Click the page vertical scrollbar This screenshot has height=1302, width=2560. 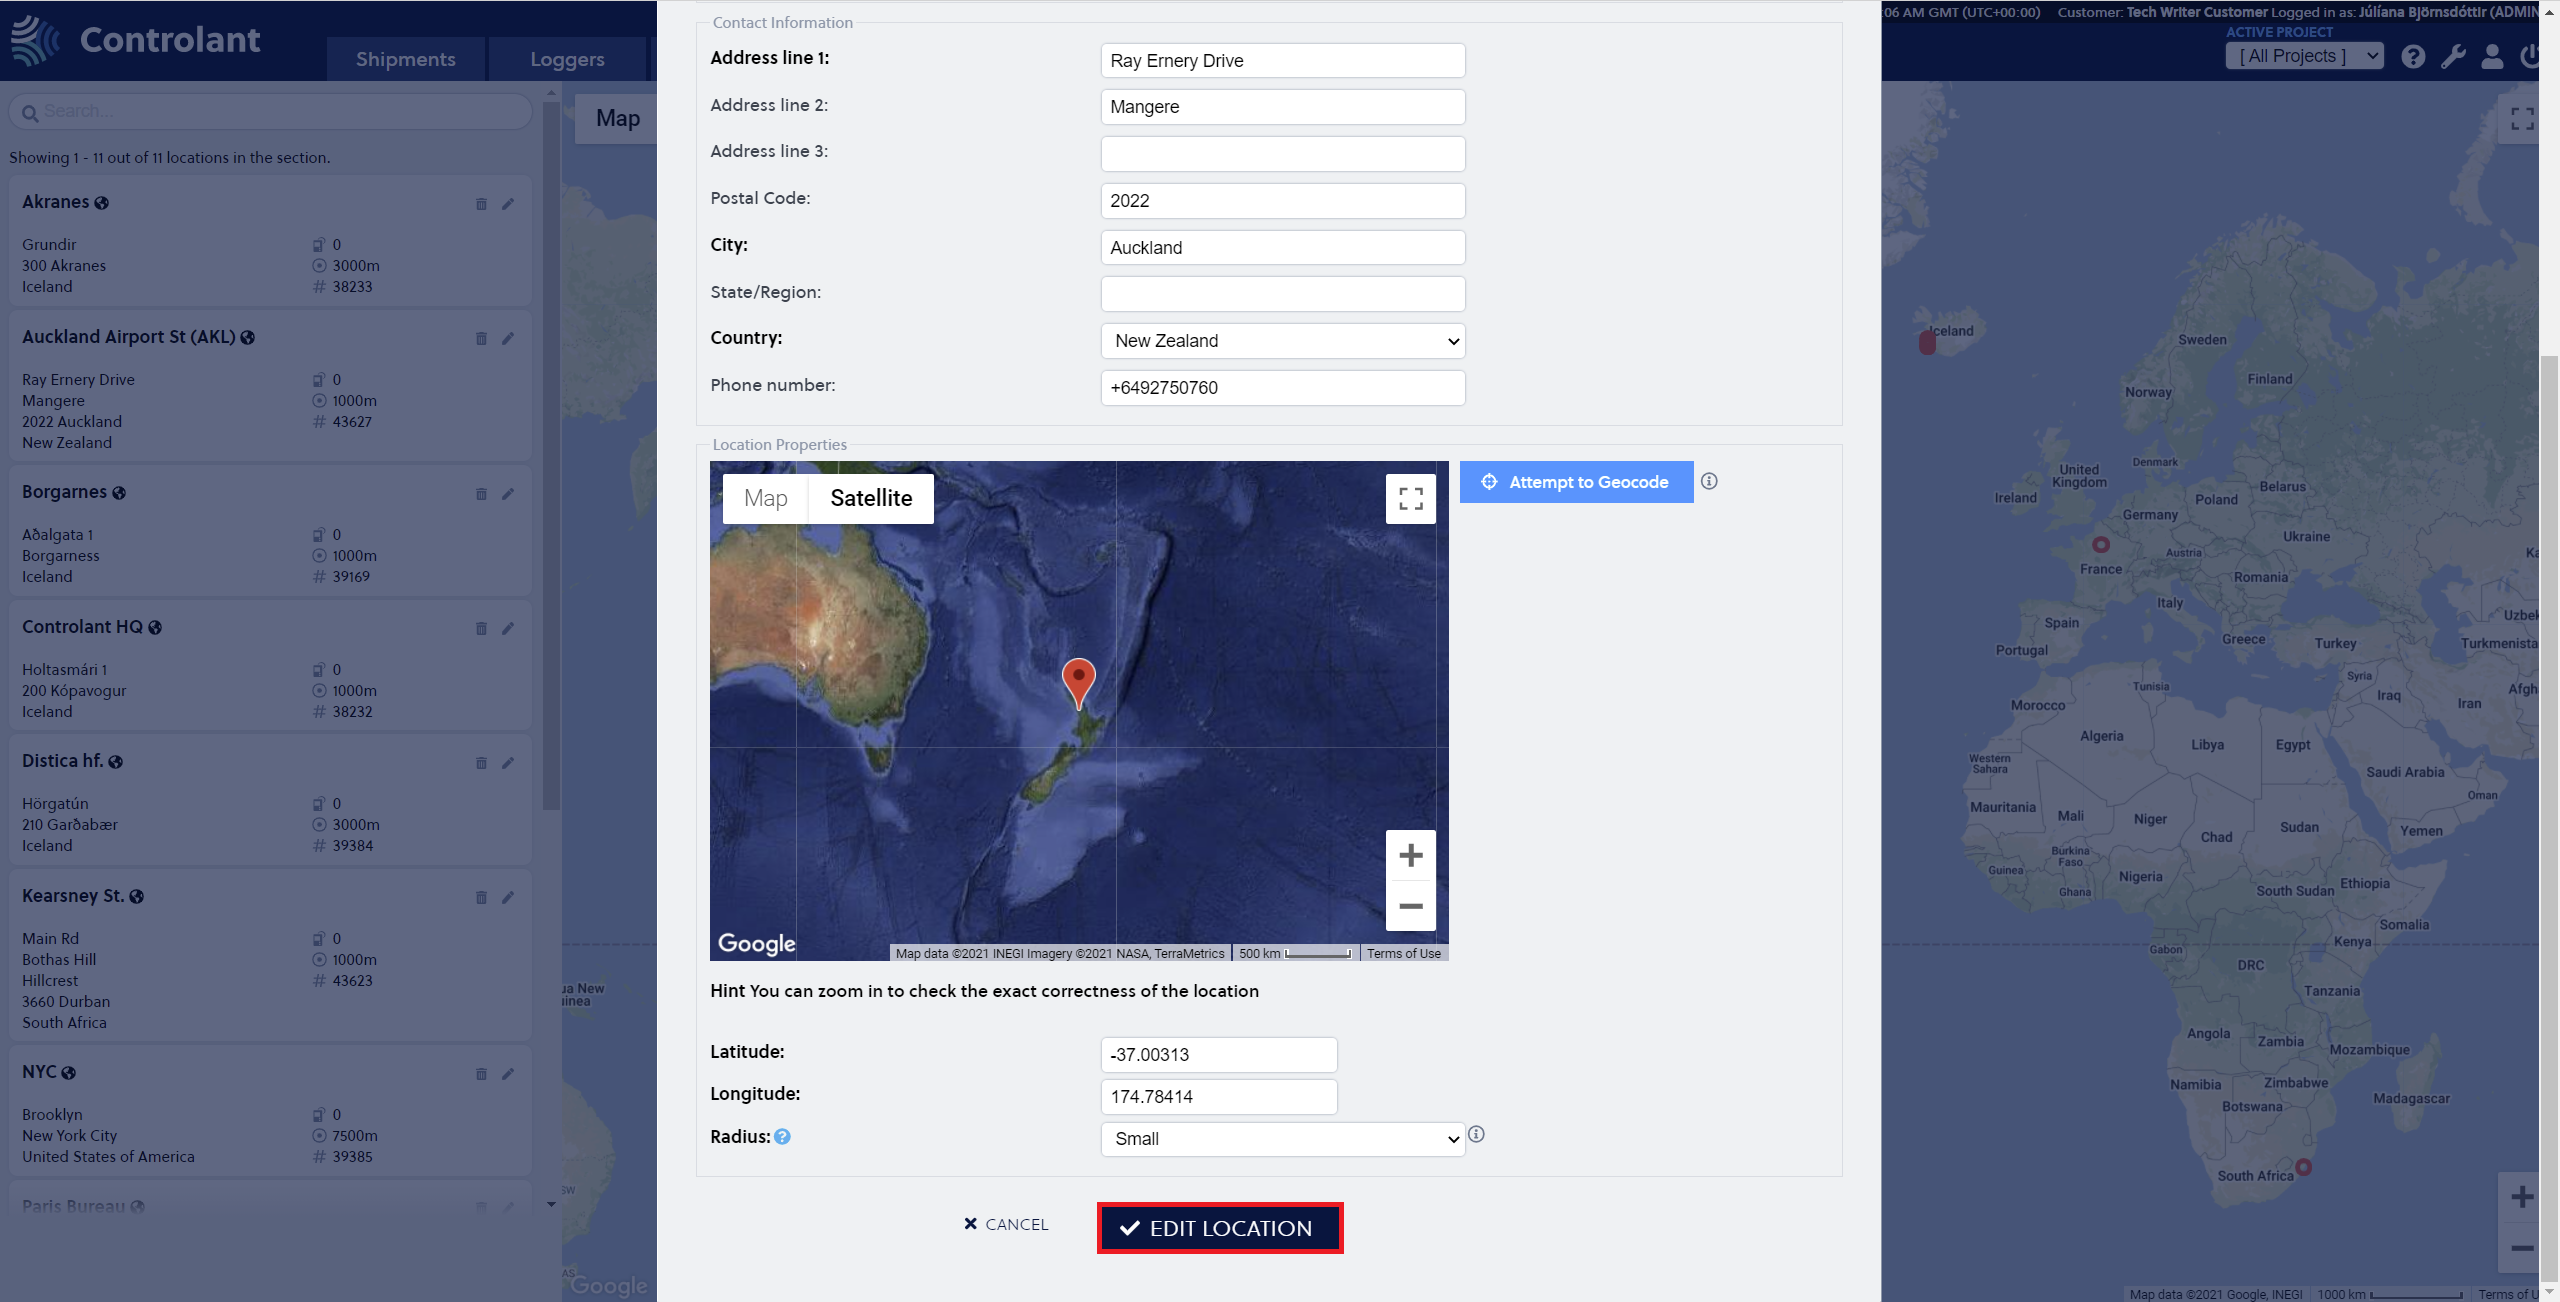[x=2550, y=818]
